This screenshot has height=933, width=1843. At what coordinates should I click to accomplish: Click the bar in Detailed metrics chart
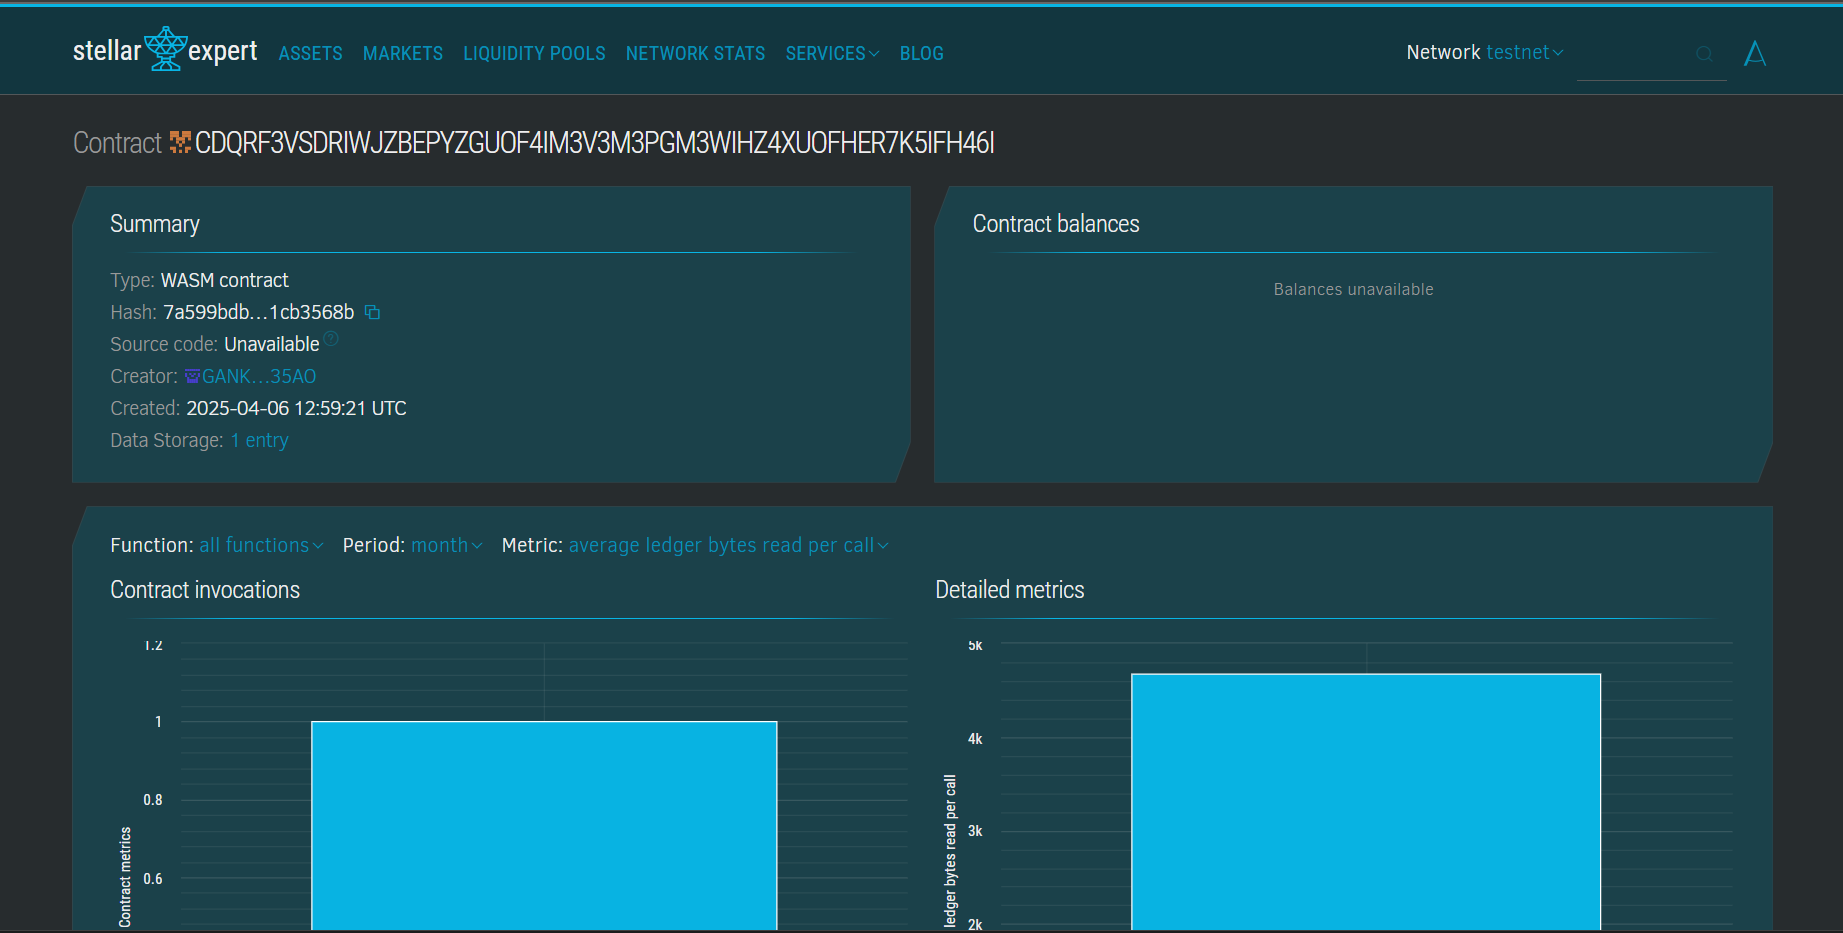click(x=1365, y=800)
